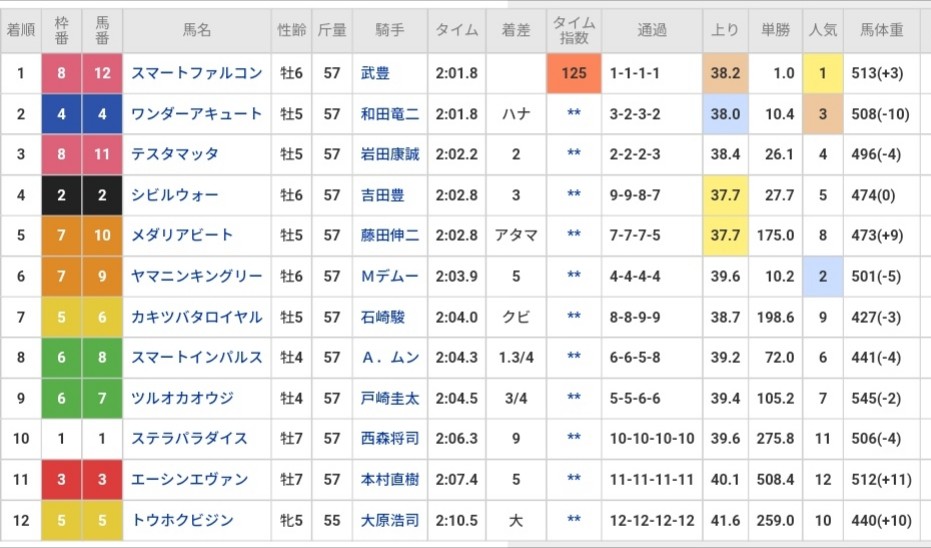The width and height of the screenshot is (931, 548).
Task: Select the 人気 column header
Action: tap(822, 31)
